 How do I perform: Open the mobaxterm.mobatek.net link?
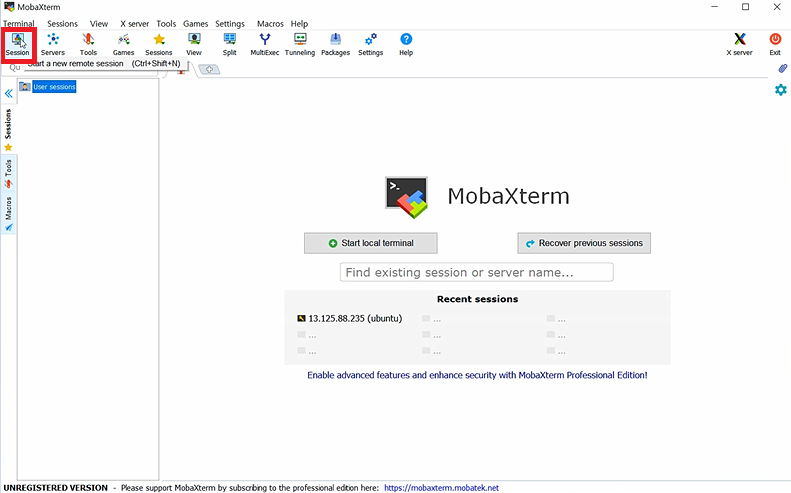tap(441, 488)
